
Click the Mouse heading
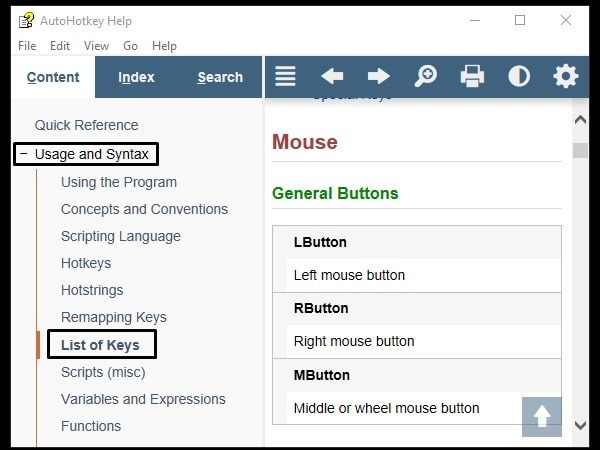coord(305,142)
